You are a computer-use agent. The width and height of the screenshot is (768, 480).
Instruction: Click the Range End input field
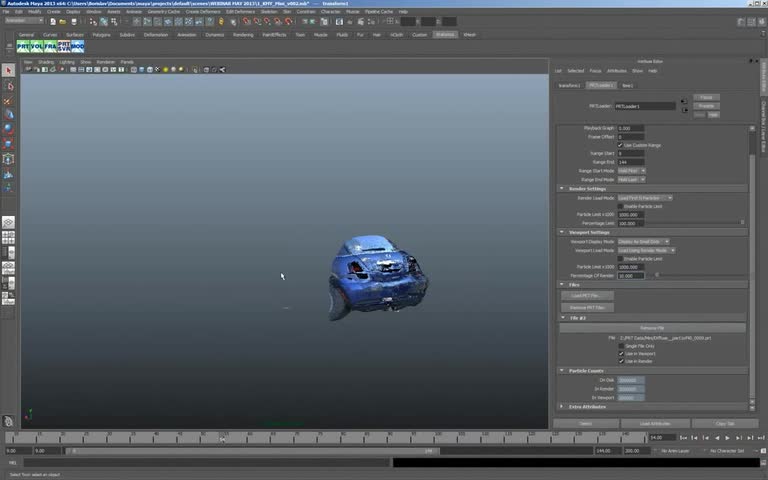coord(630,162)
